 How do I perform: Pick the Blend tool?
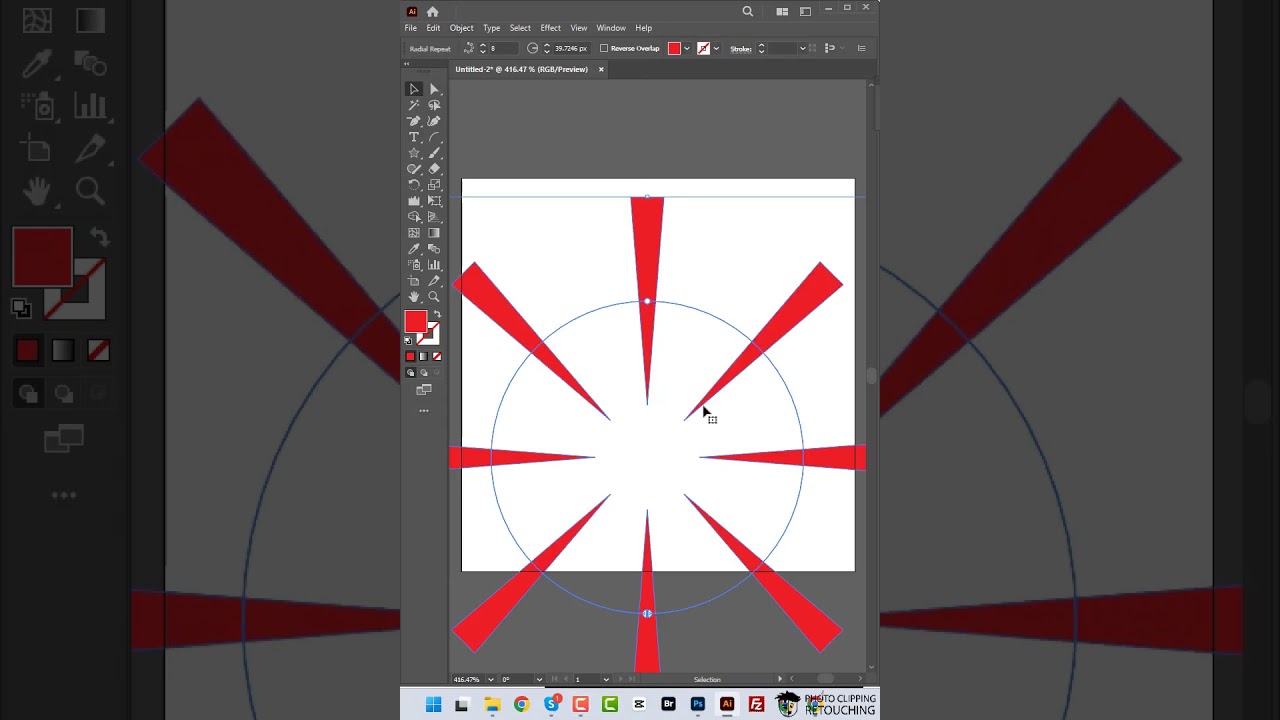coord(434,249)
